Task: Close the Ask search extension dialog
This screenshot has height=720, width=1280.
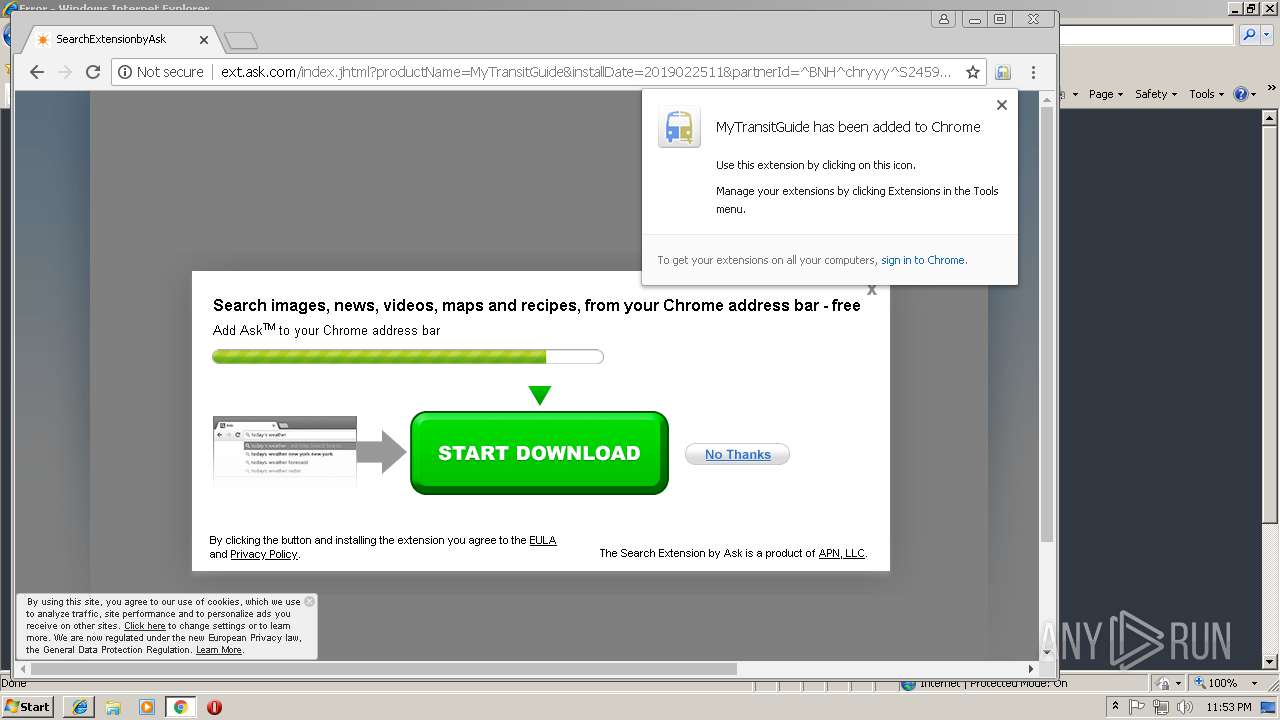Action: [871, 290]
